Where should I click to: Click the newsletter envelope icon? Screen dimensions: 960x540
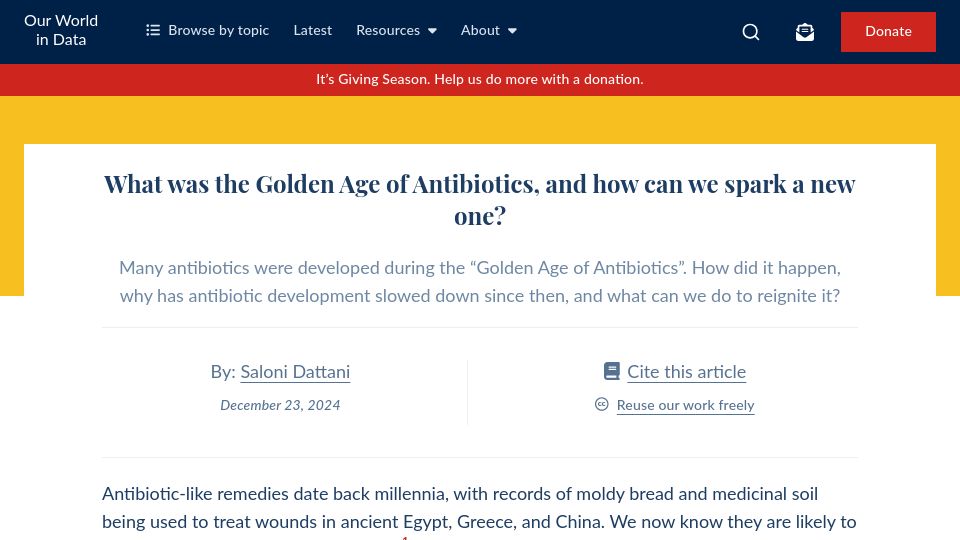tap(804, 32)
